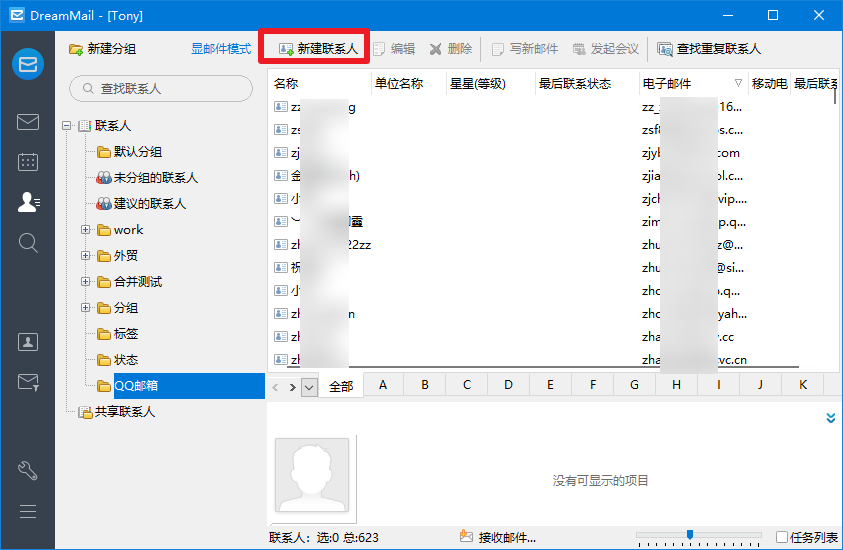Select the H alphabet tab
The height and width of the screenshot is (550, 843).
(676, 384)
